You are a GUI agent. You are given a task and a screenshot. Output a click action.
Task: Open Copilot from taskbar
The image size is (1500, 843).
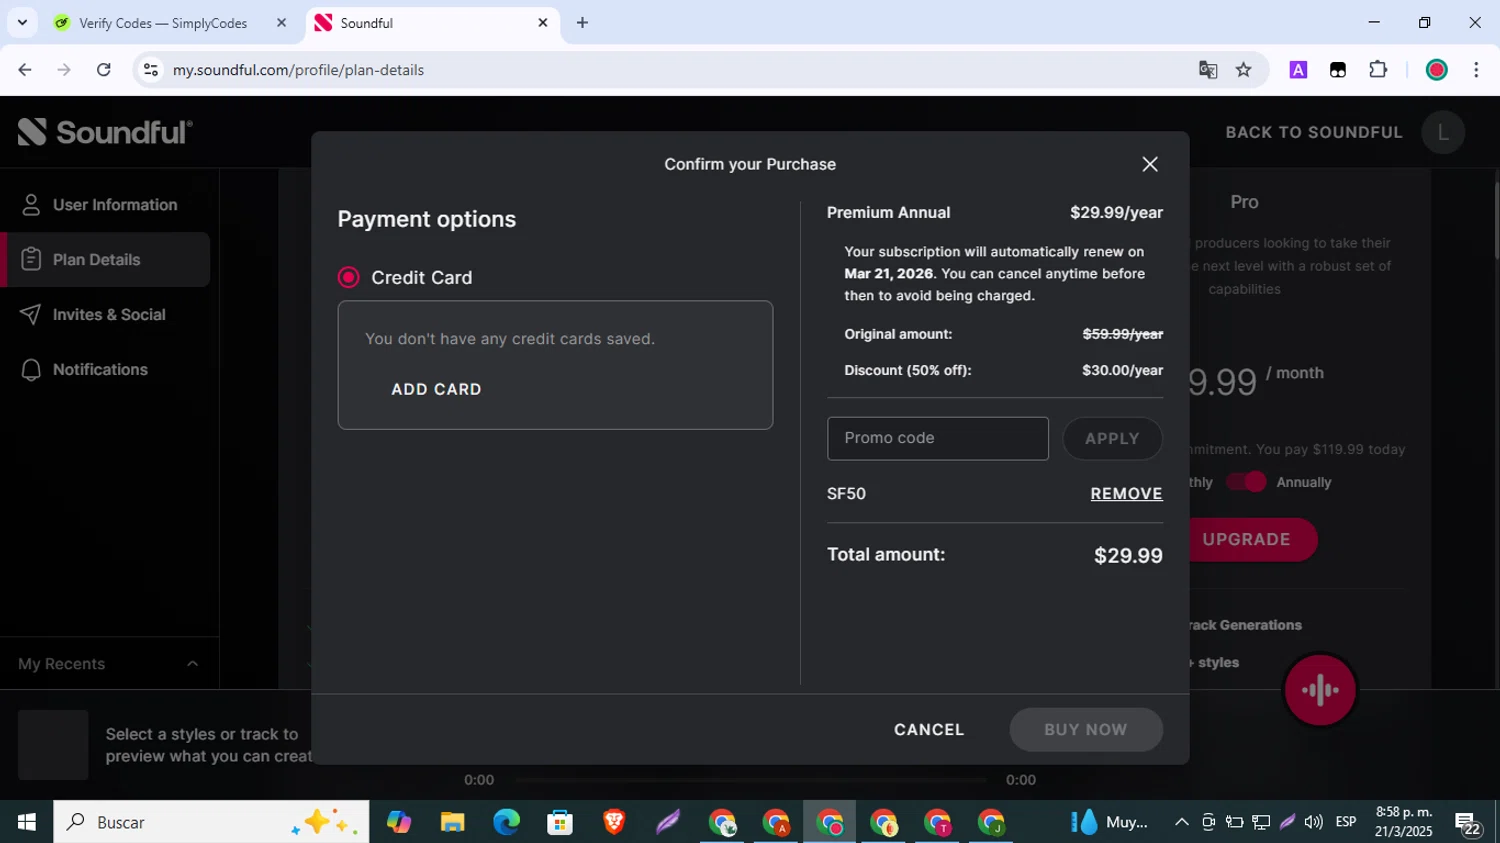(x=398, y=822)
